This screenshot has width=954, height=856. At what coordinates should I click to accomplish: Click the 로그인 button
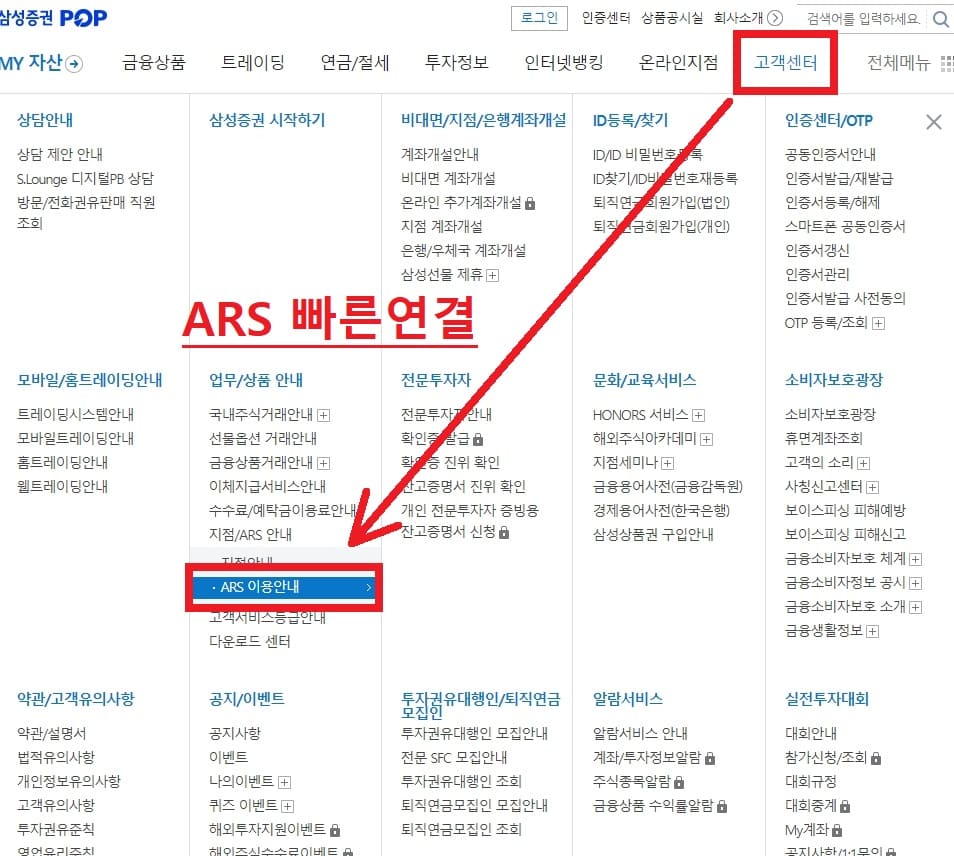[539, 18]
